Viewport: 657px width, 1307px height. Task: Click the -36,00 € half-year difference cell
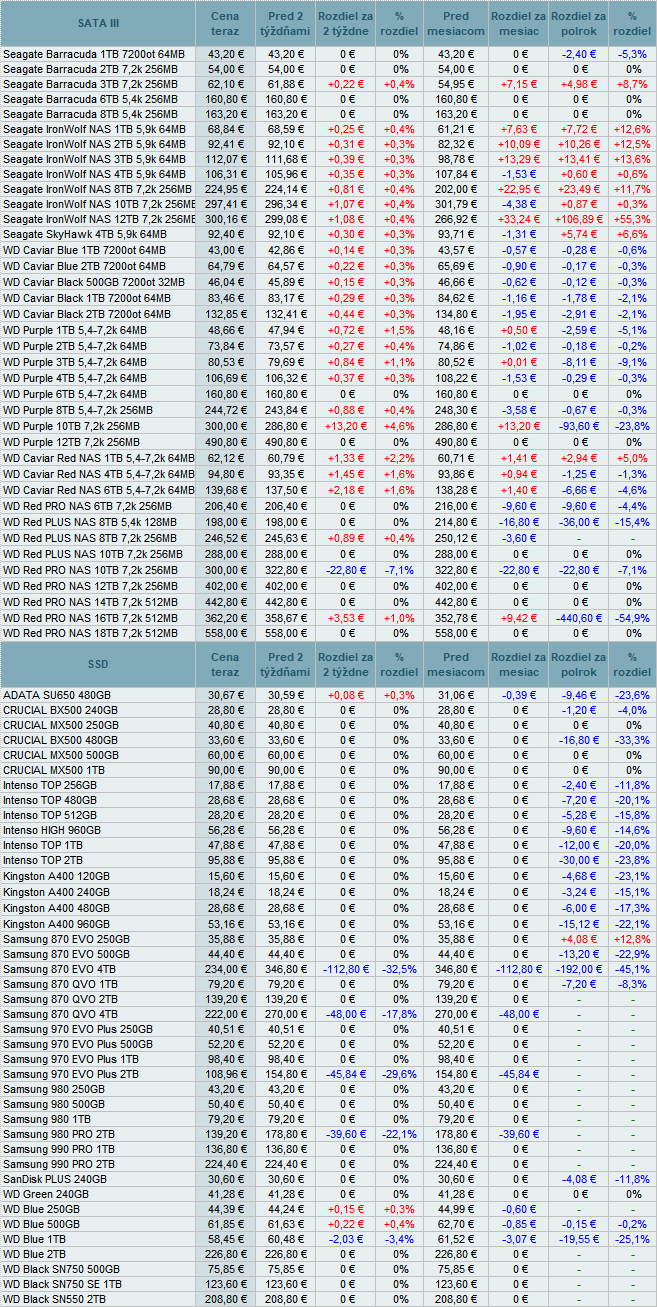pos(579,522)
